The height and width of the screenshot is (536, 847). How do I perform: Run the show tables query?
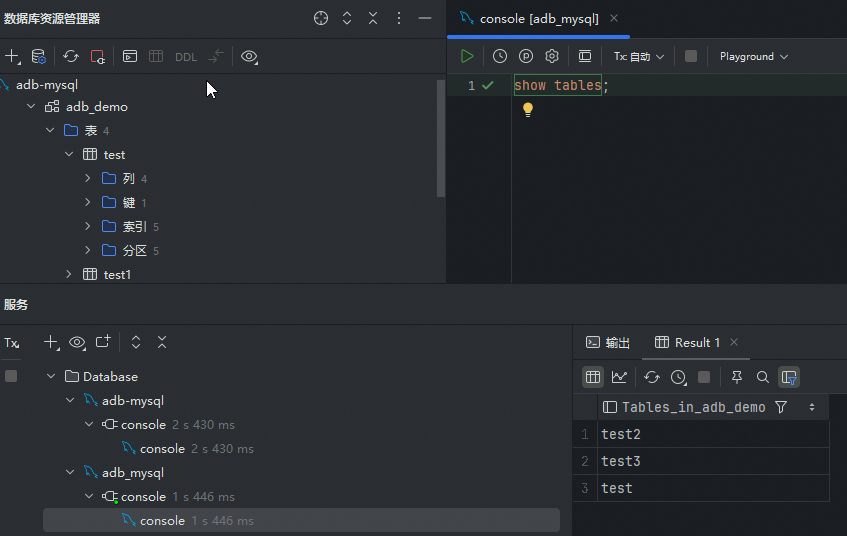pos(467,56)
